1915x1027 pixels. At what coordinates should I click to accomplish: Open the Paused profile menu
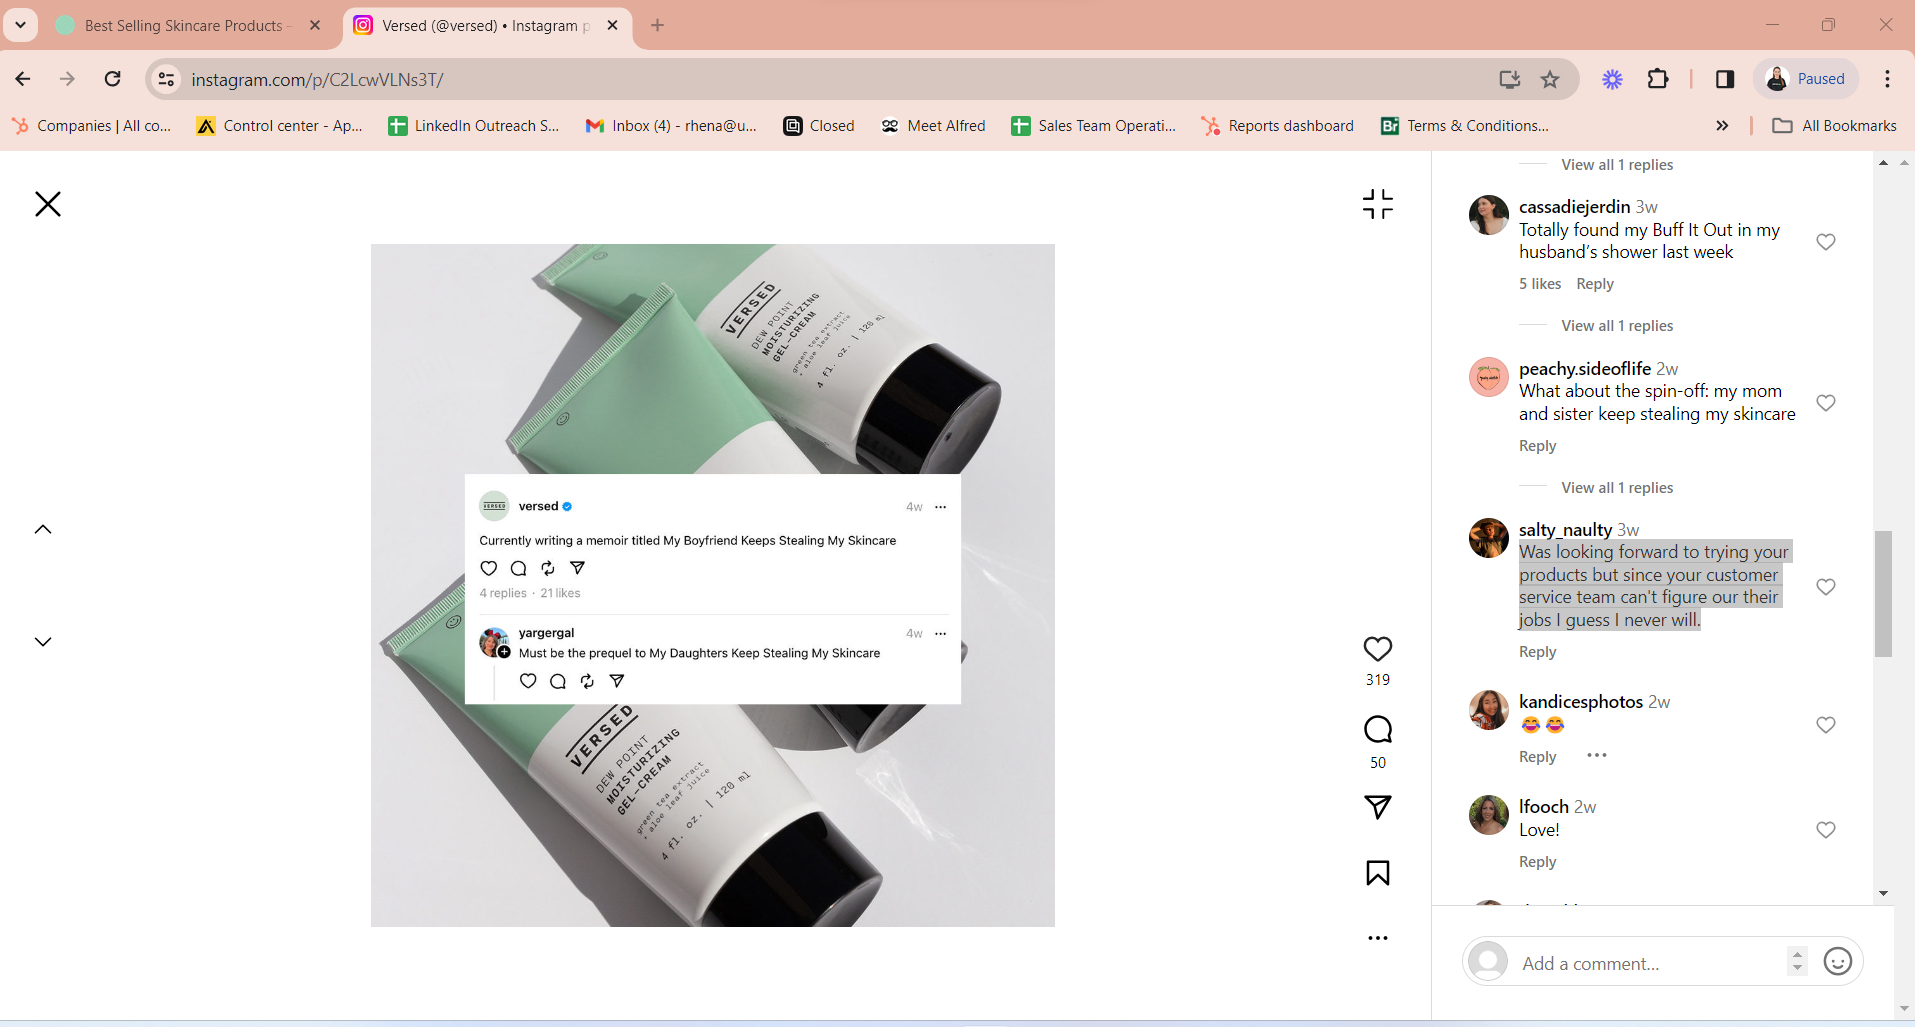click(1806, 79)
